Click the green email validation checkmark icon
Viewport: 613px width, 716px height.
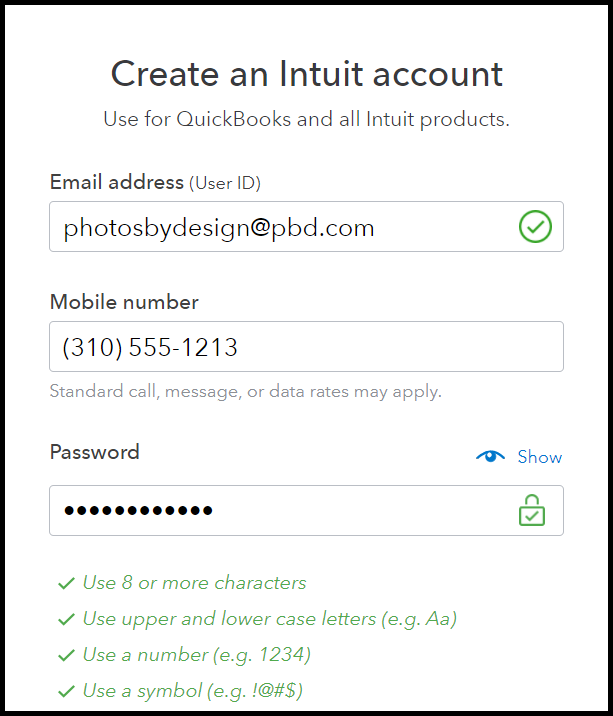tap(535, 226)
